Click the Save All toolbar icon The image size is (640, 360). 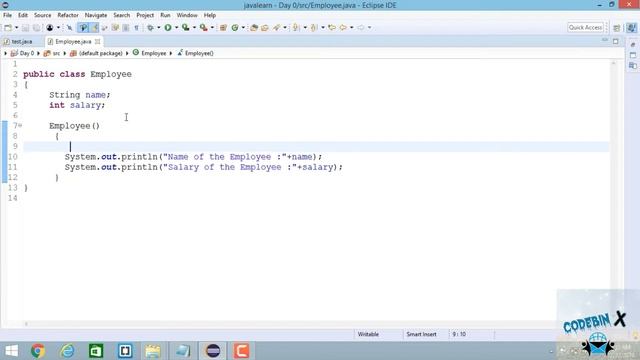[37, 28]
